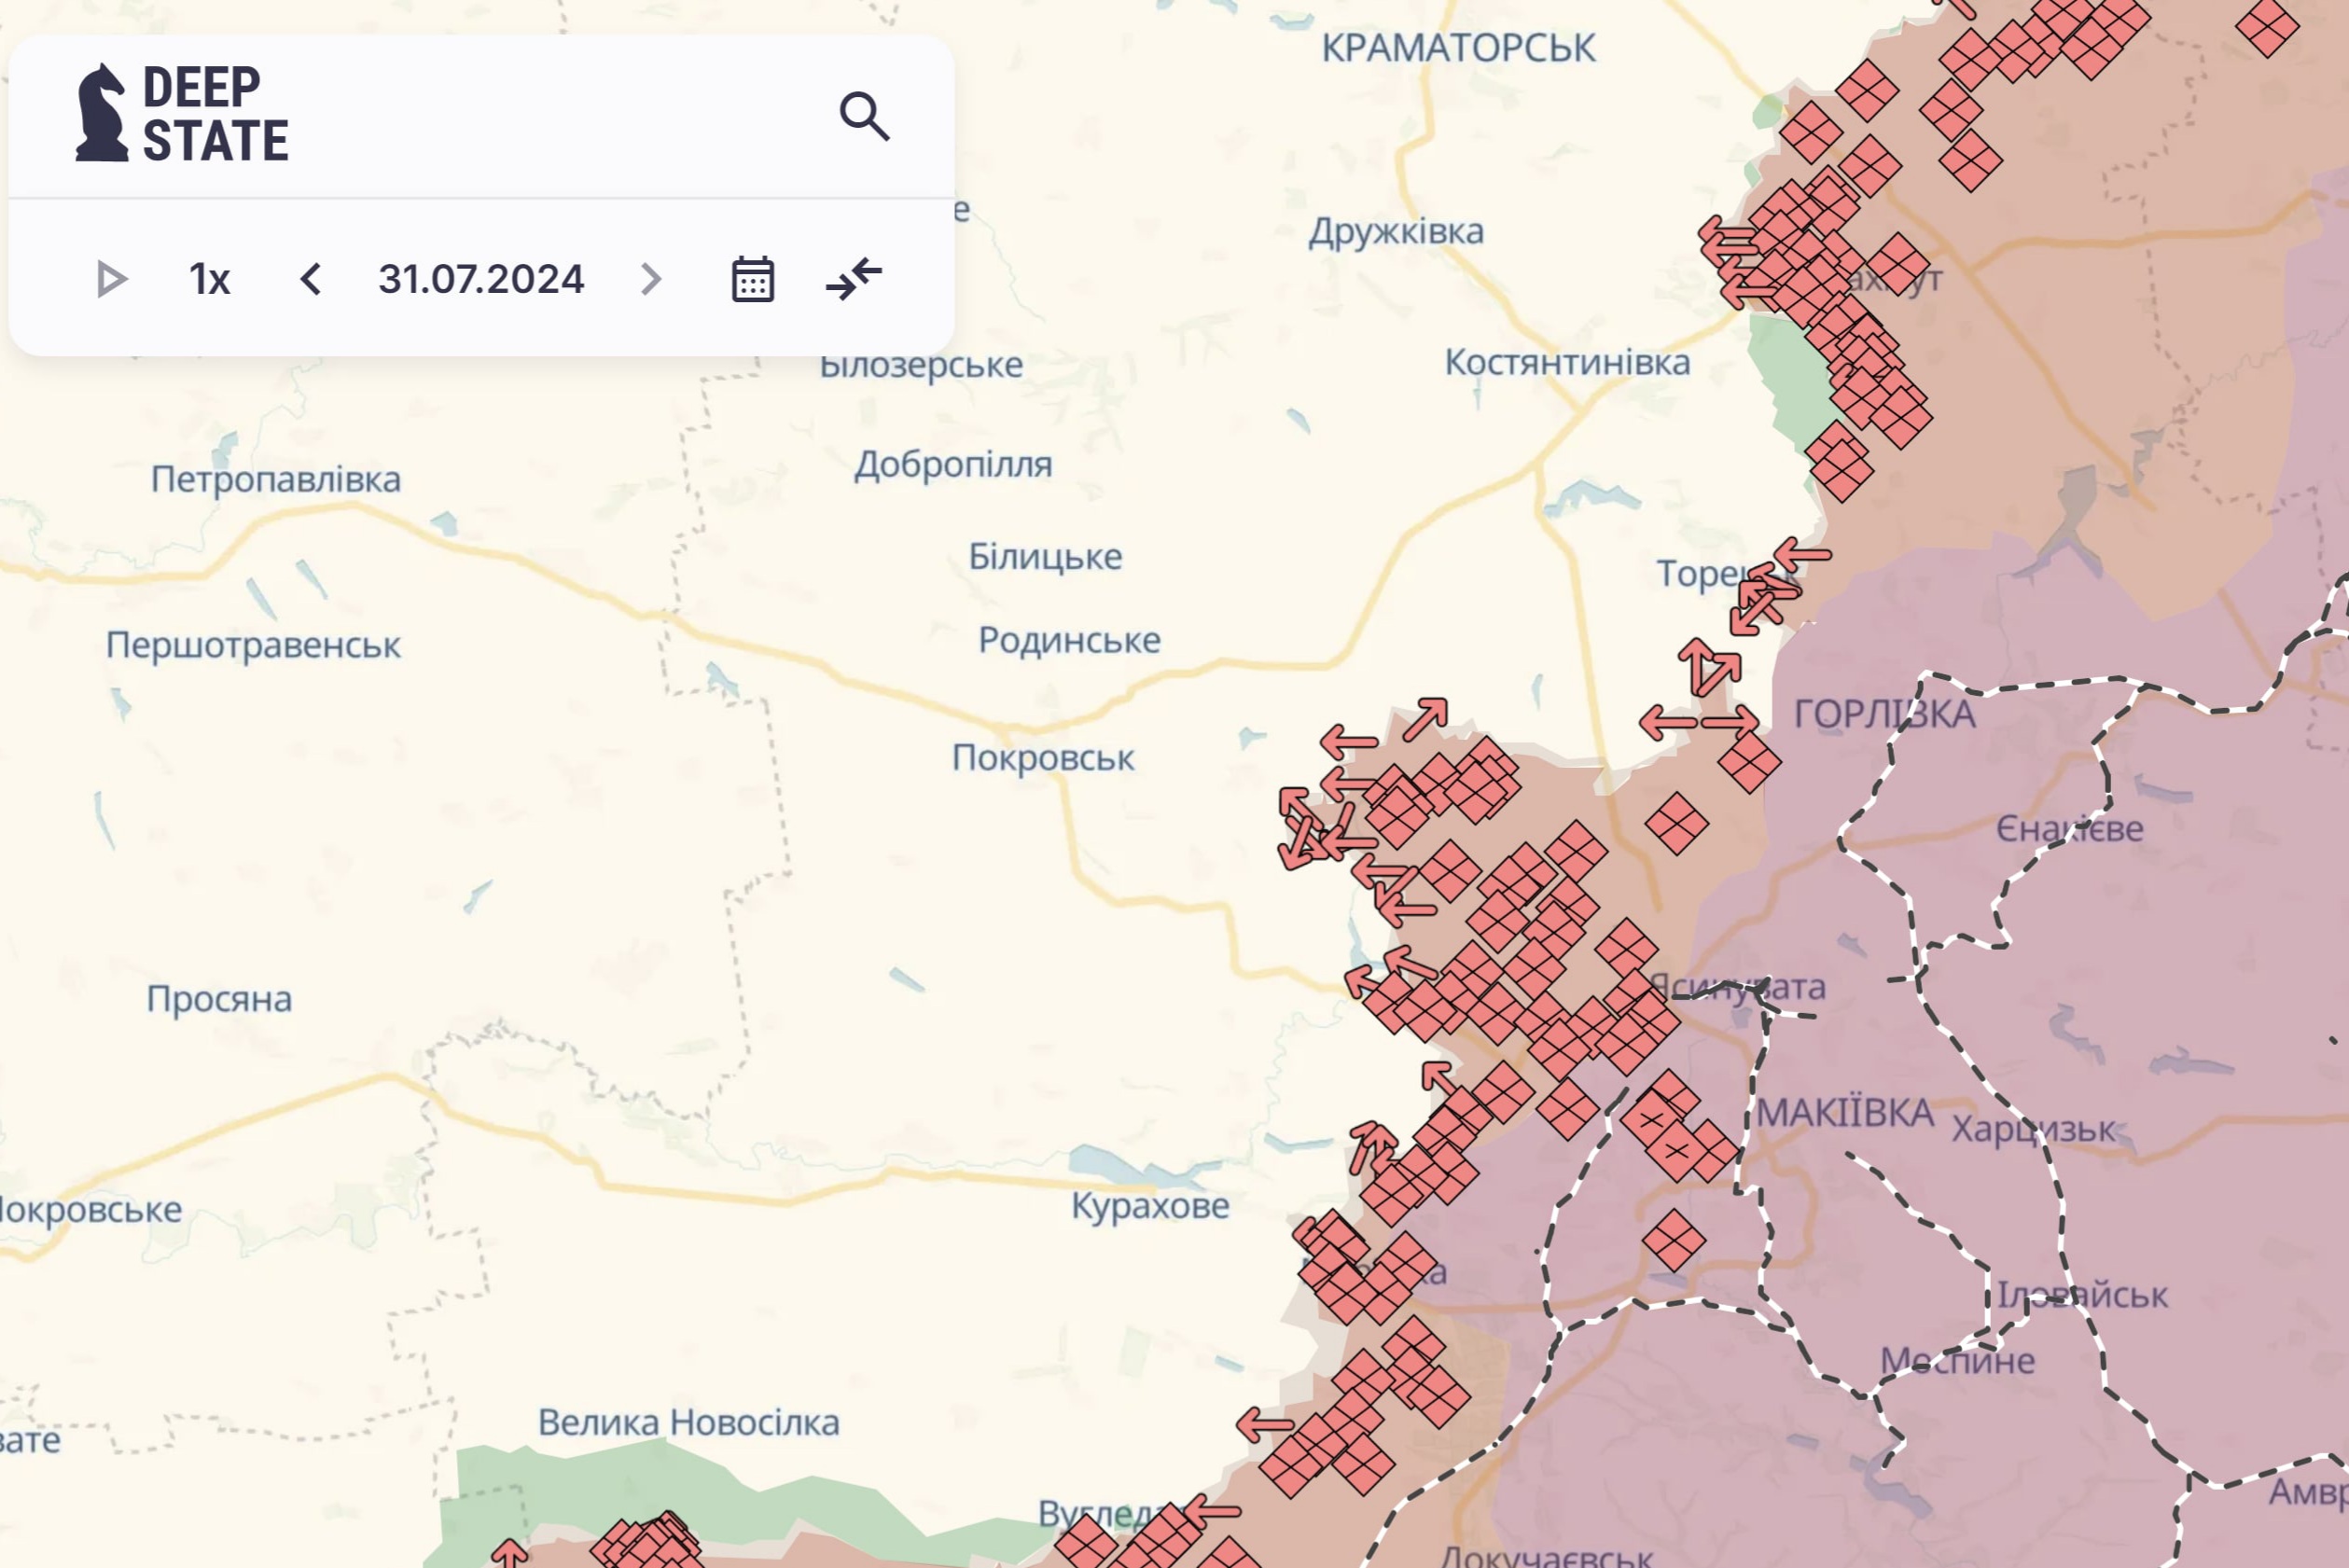Change the 1x playback speed

(210, 279)
